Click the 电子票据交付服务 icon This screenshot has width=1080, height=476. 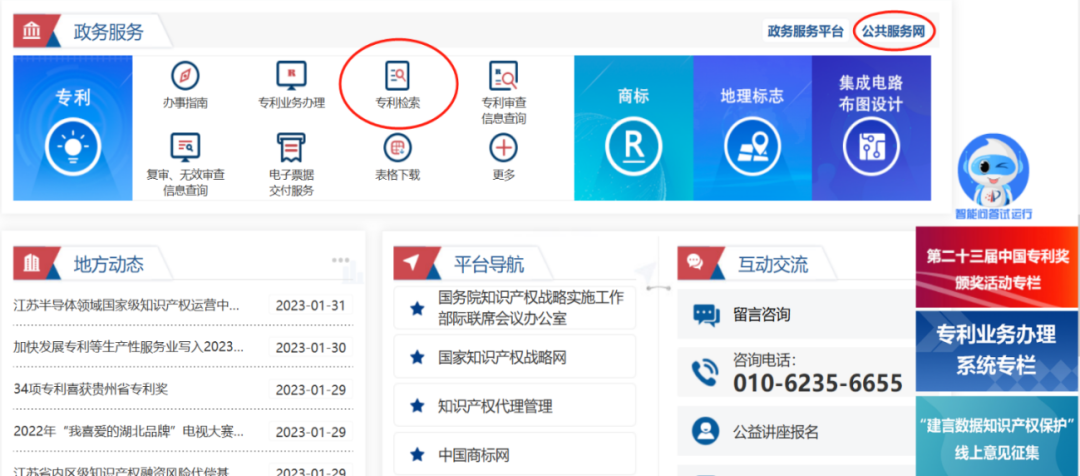[291, 148]
